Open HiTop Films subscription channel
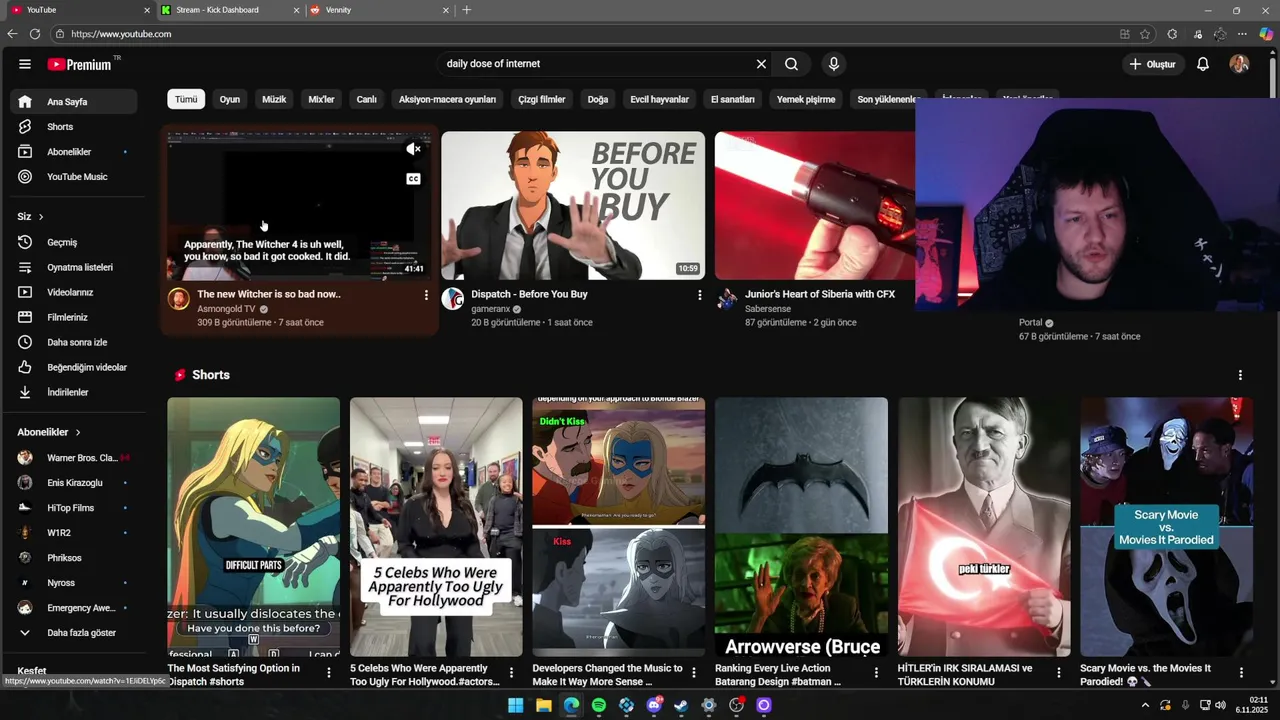 (x=74, y=508)
